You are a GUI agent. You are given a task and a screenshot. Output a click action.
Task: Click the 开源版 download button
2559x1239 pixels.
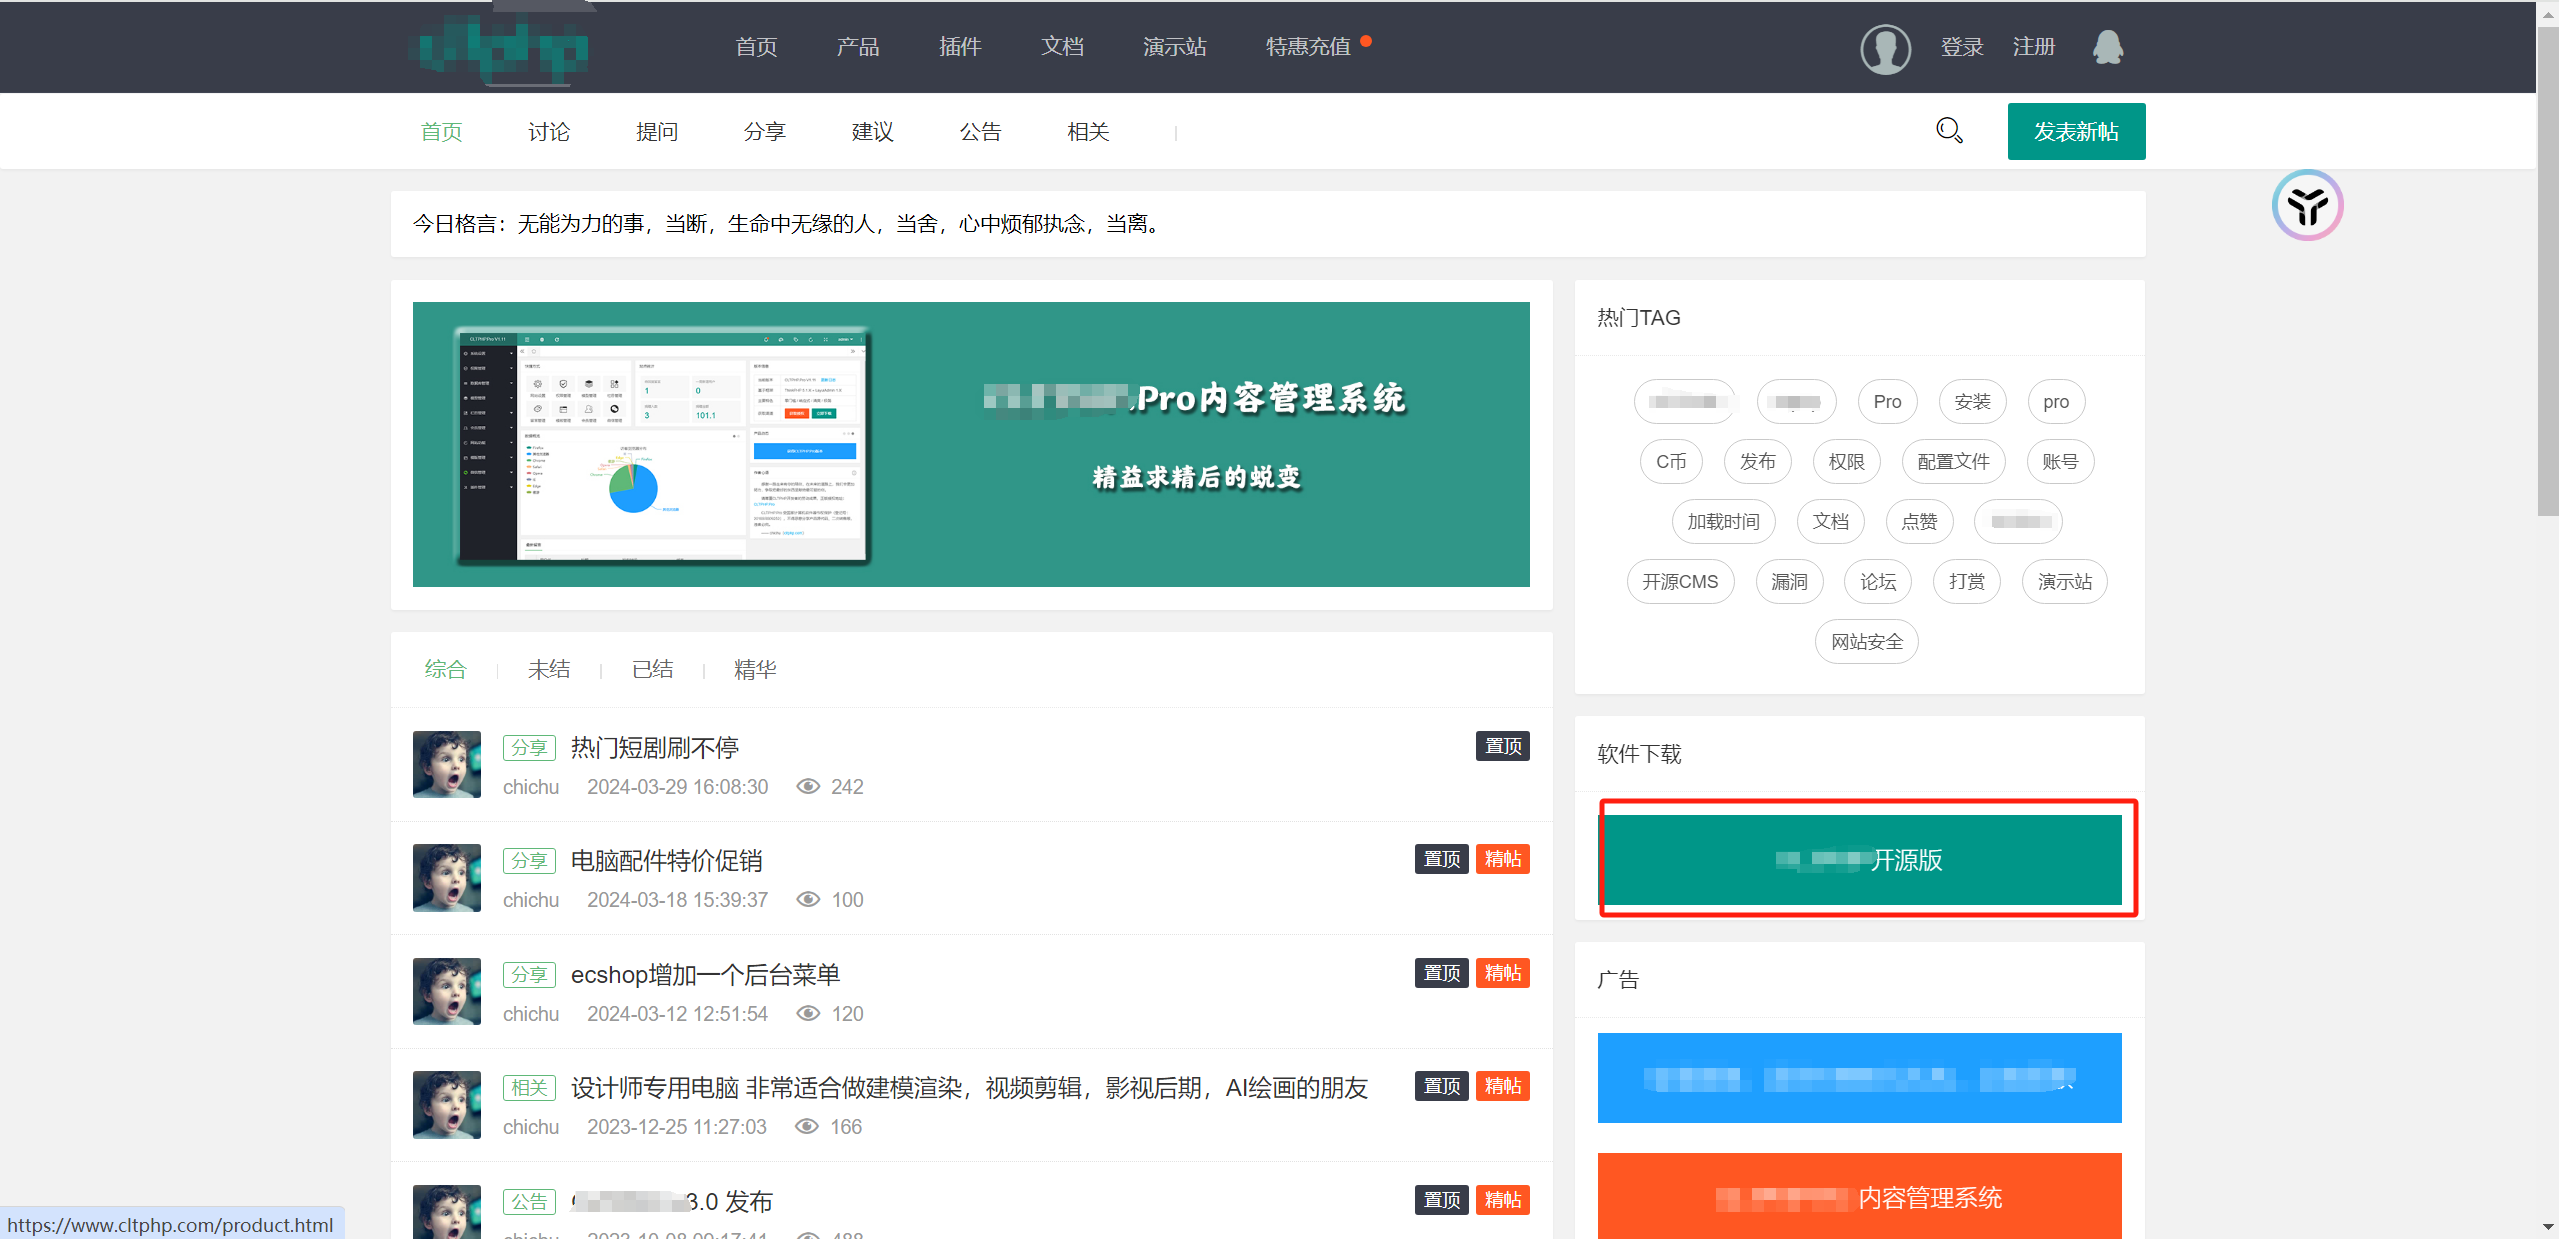[x=1859, y=860]
